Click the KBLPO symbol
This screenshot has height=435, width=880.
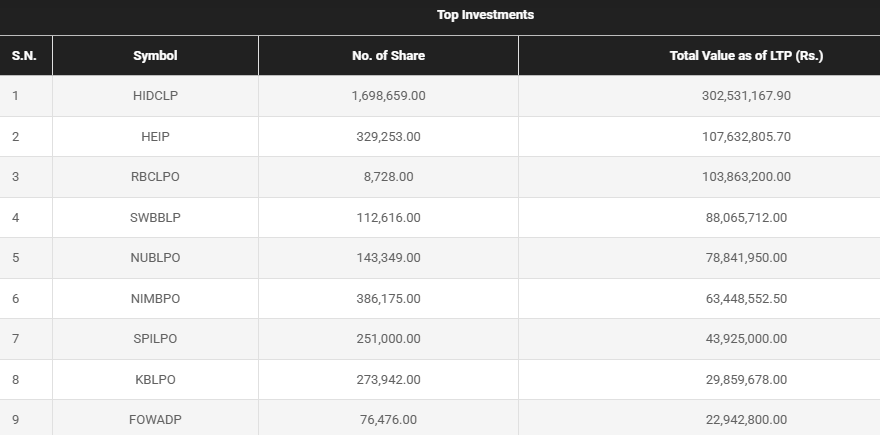click(x=155, y=380)
